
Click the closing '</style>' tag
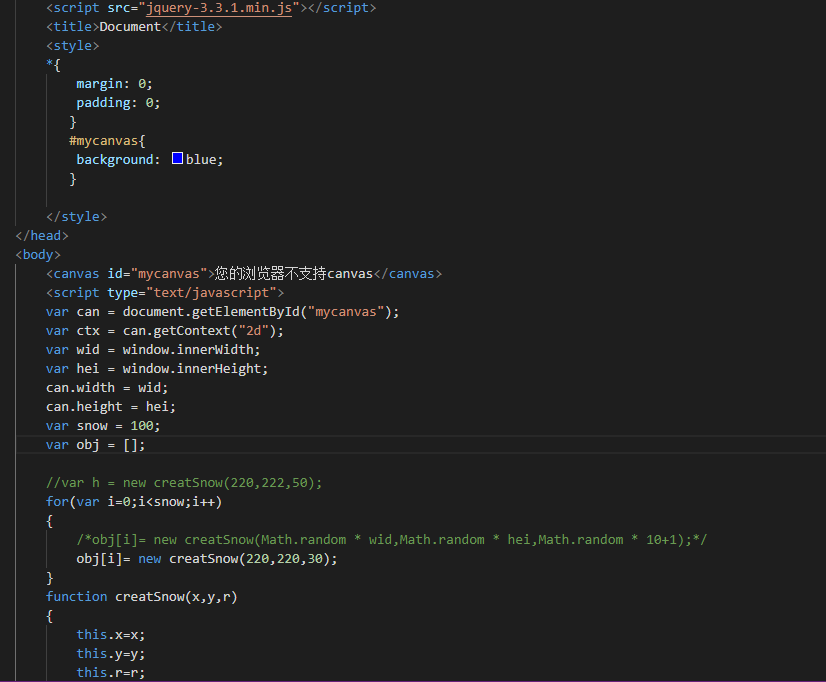pyautogui.click(x=76, y=216)
